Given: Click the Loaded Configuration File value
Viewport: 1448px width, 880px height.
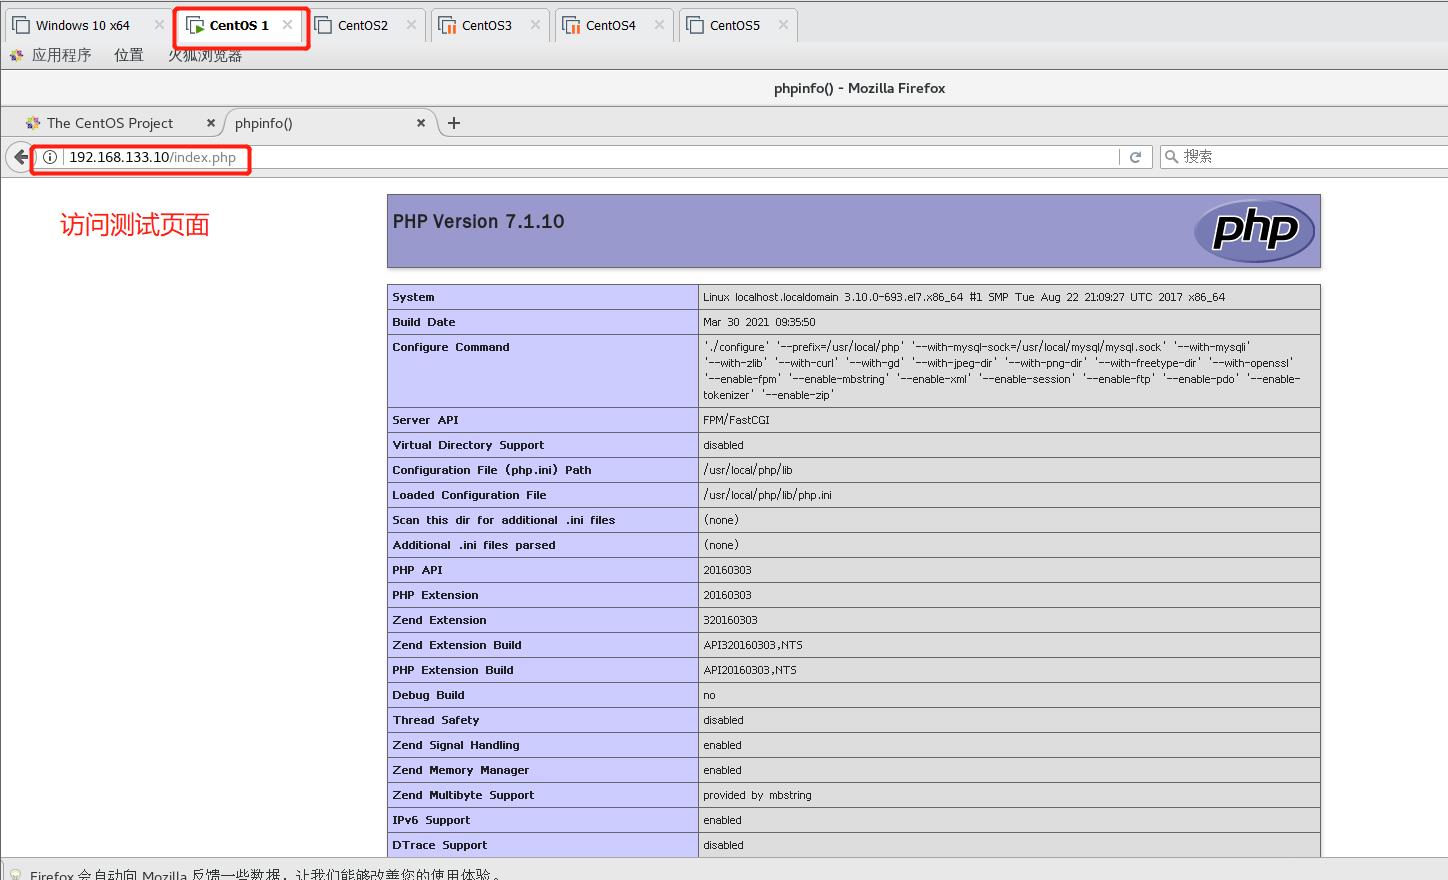Looking at the screenshot, I should [x=767, y=495].
